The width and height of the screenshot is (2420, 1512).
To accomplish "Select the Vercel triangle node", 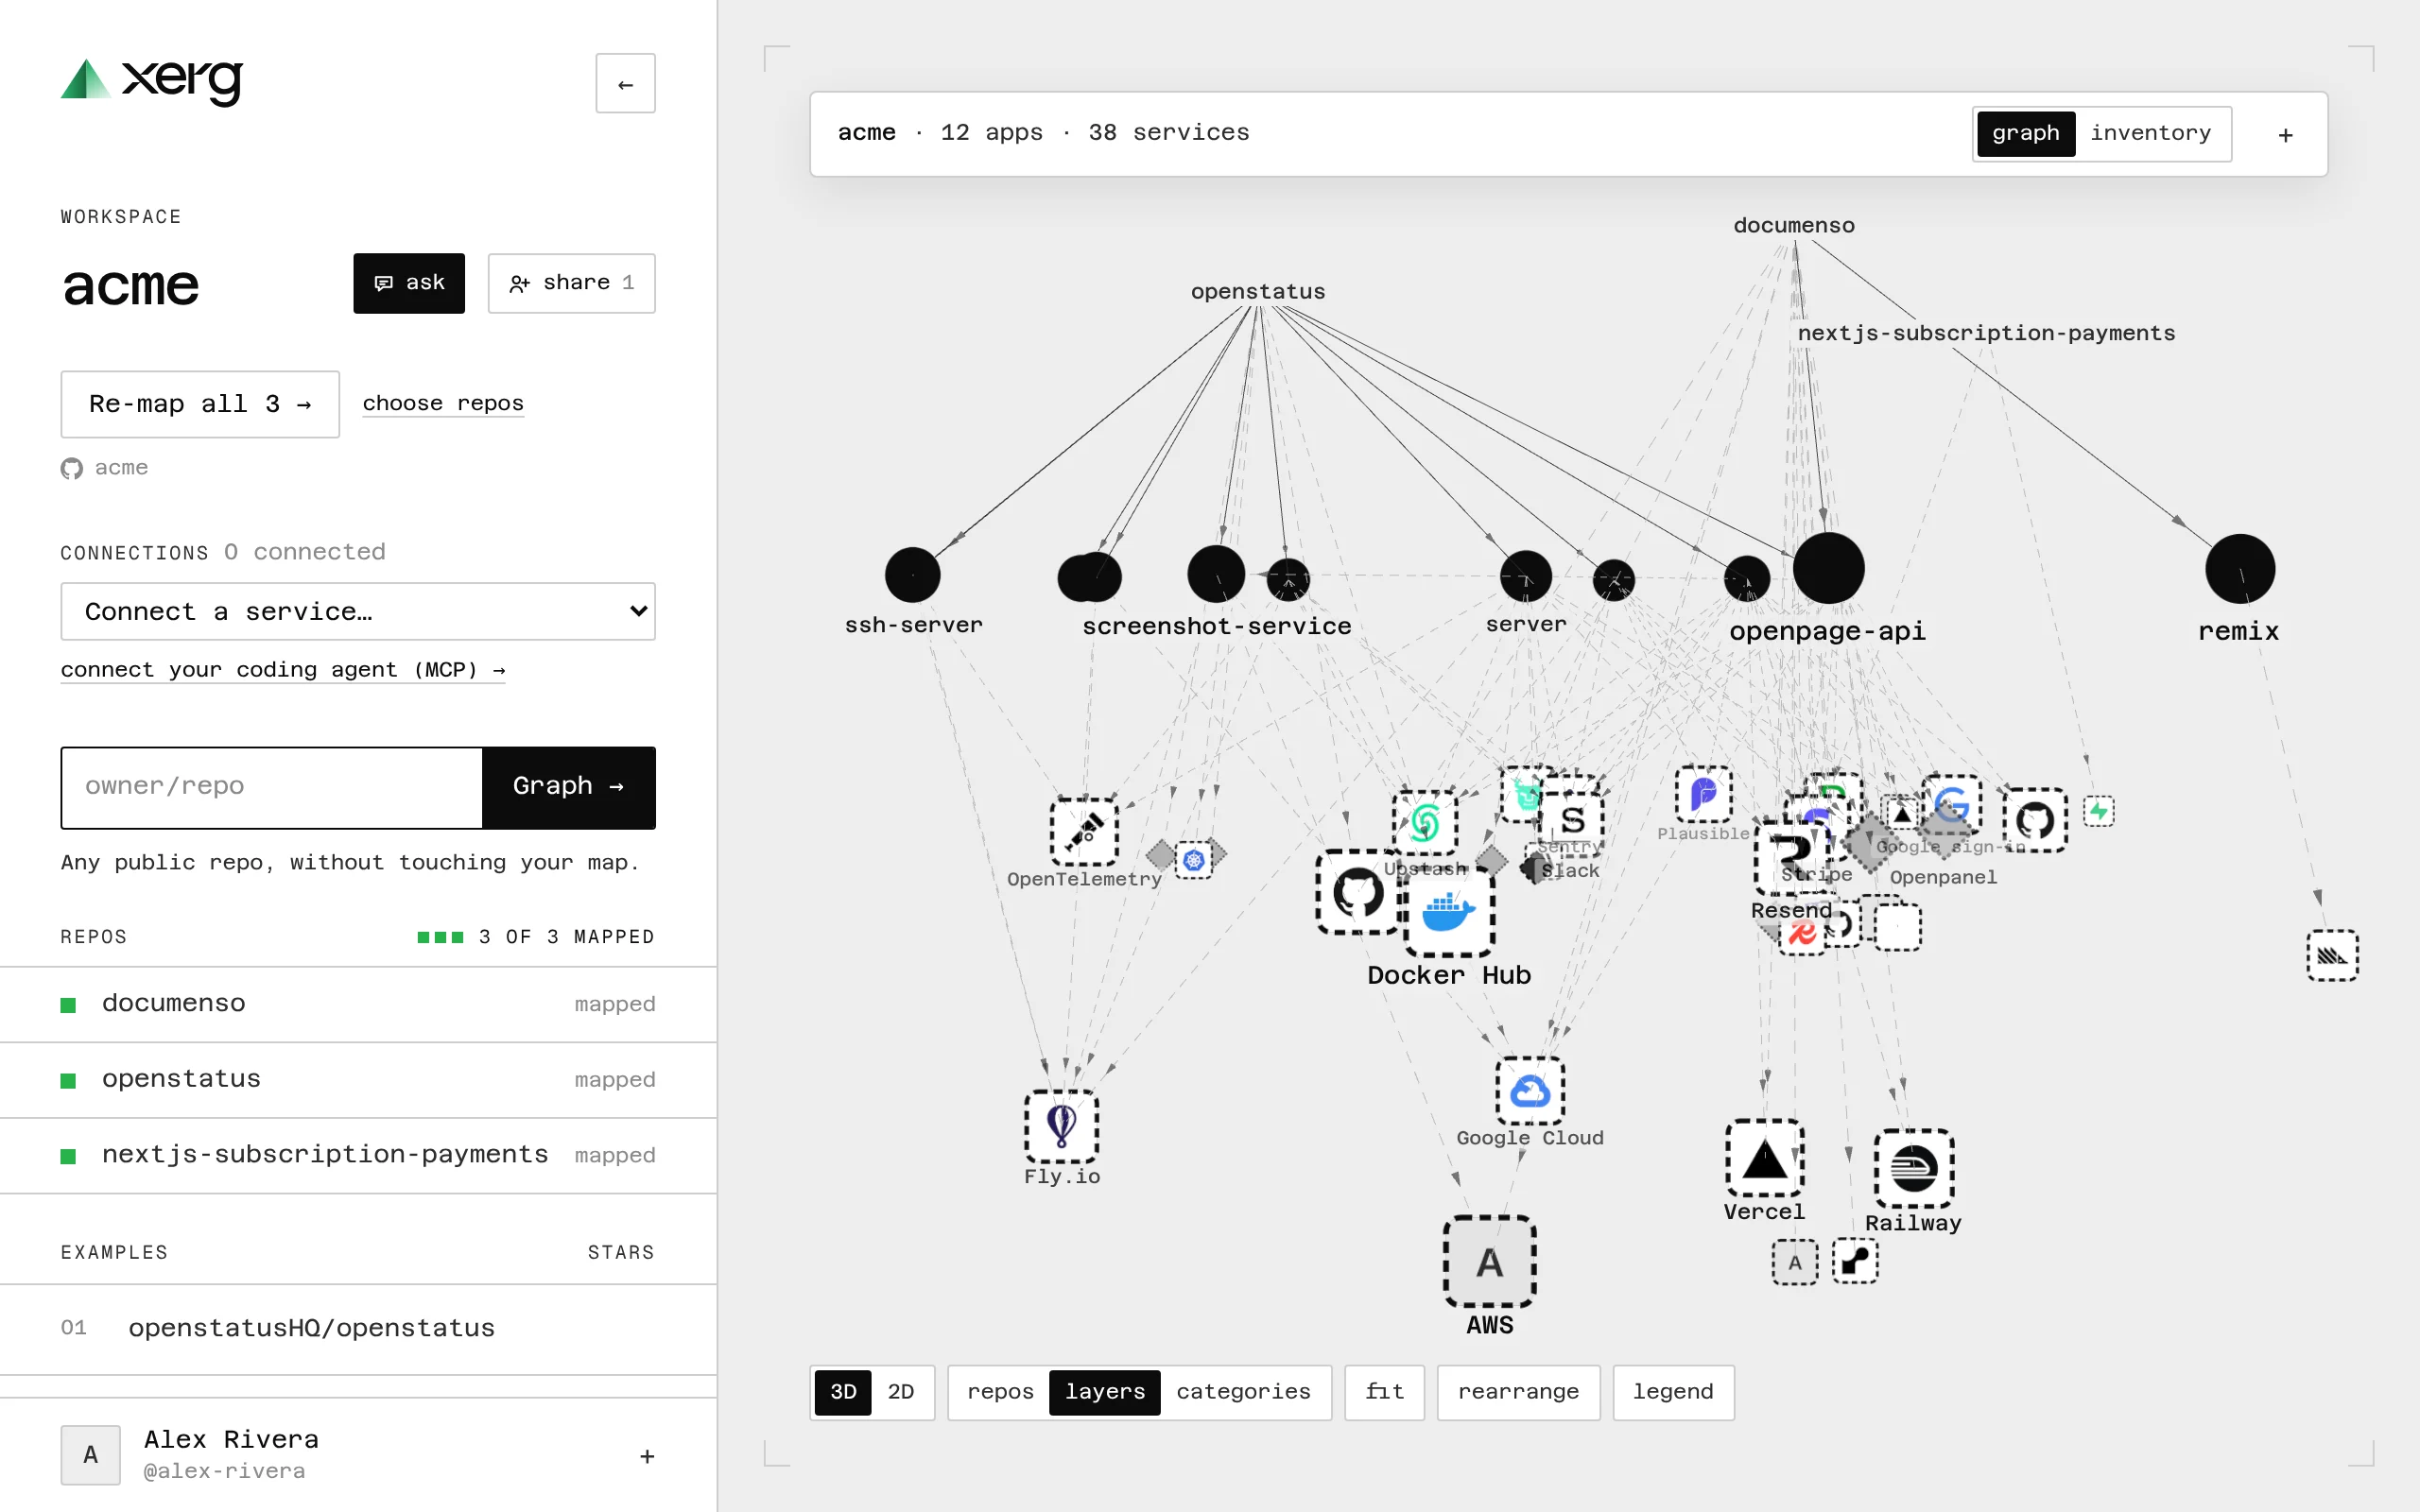I will click(1765, 1158).
